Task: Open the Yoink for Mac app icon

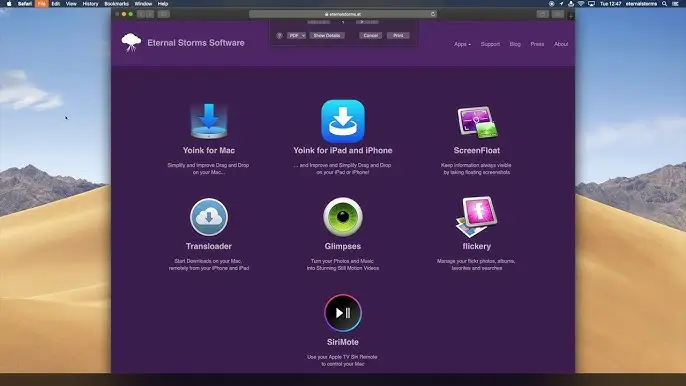Action: pyautogui.click(x=209, y=121)
